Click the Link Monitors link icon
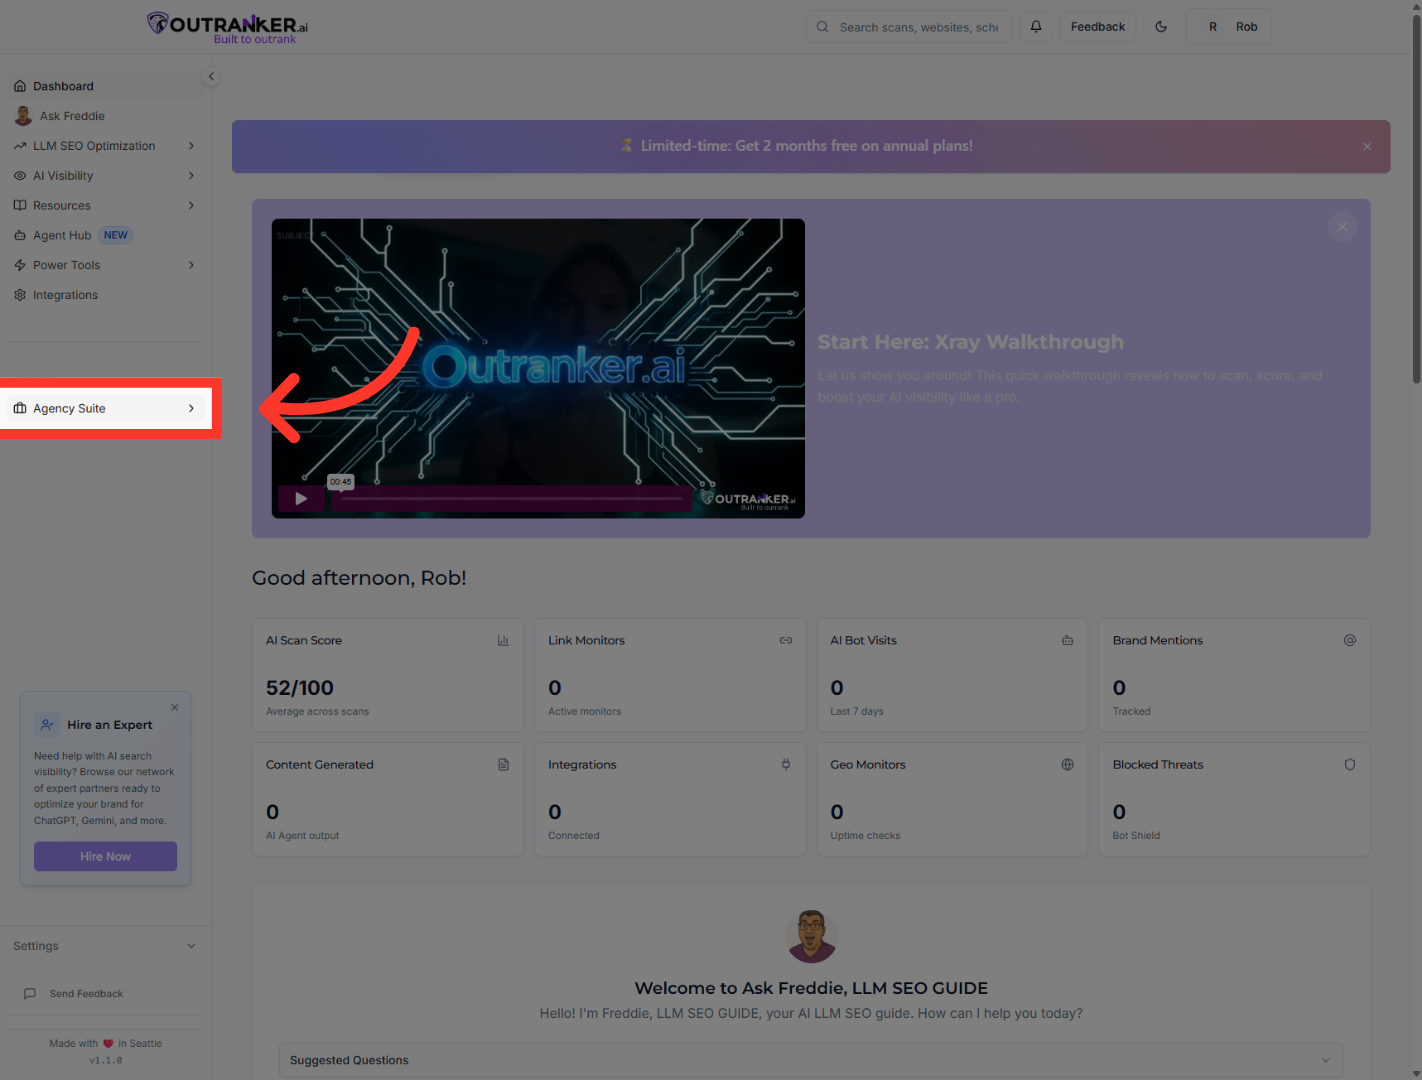Viewport: 1422px width, 1080px height. coord(786,640)
